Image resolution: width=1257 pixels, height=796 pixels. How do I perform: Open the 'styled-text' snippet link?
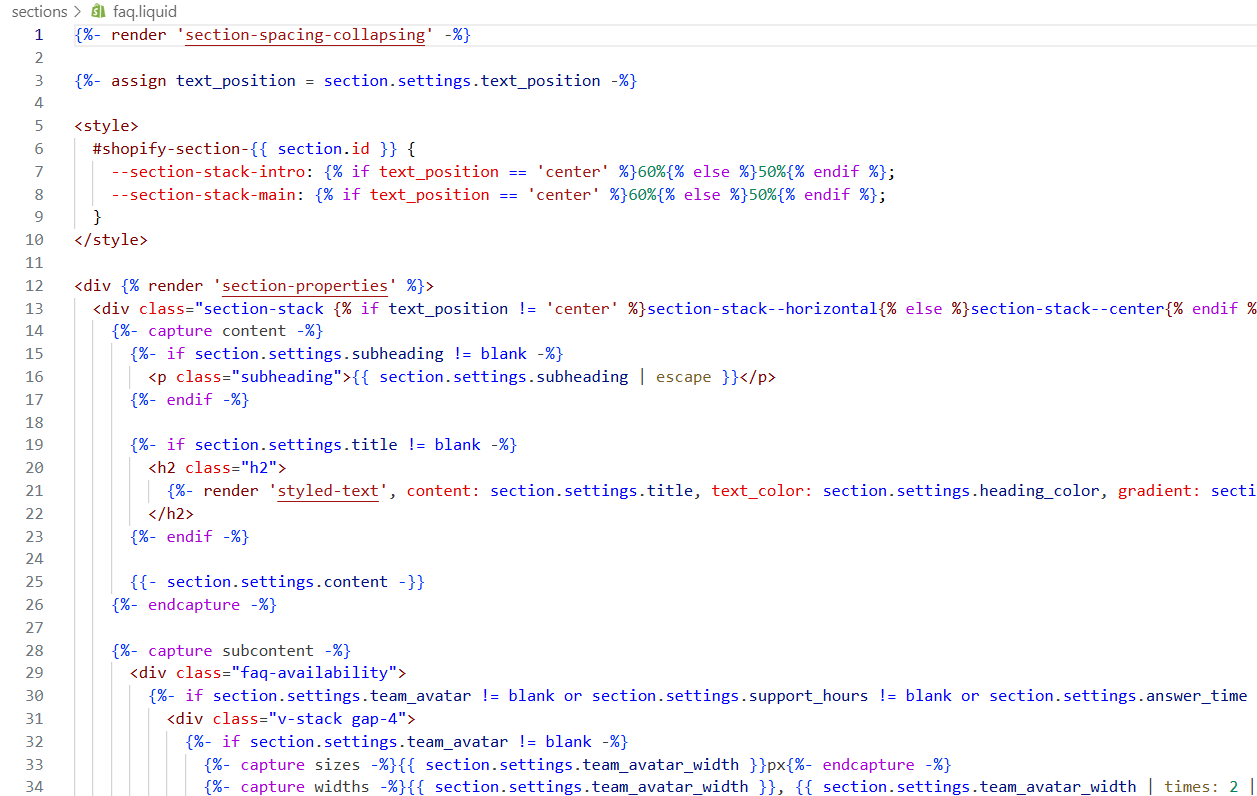coord(328,491)
